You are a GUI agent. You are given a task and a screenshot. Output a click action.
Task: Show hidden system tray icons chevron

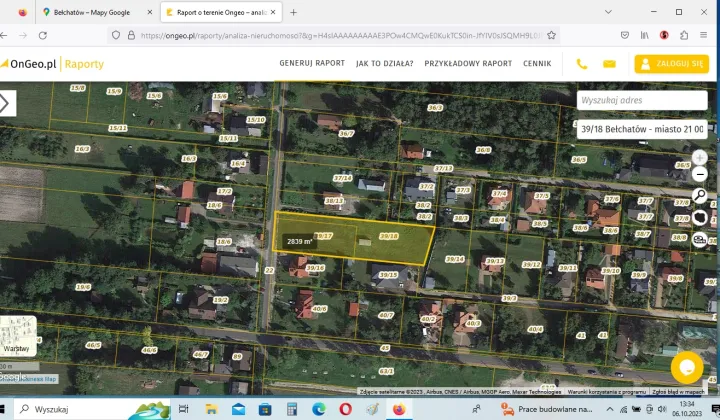click(609, 409)
